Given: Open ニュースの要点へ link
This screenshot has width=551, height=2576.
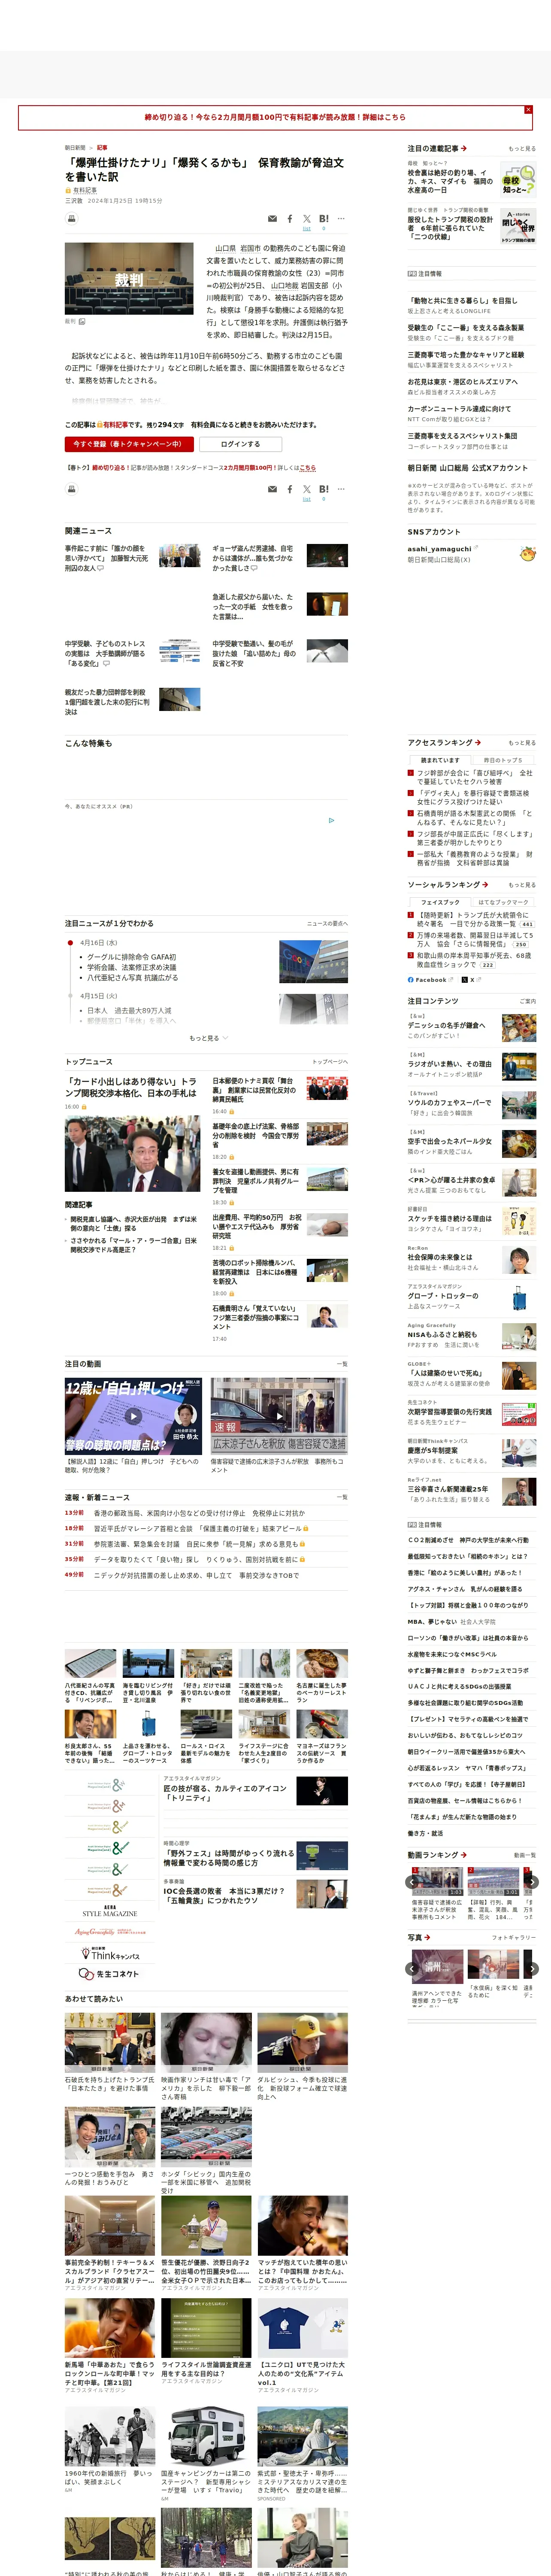Looking at the screenshot, I should (327, 924).
